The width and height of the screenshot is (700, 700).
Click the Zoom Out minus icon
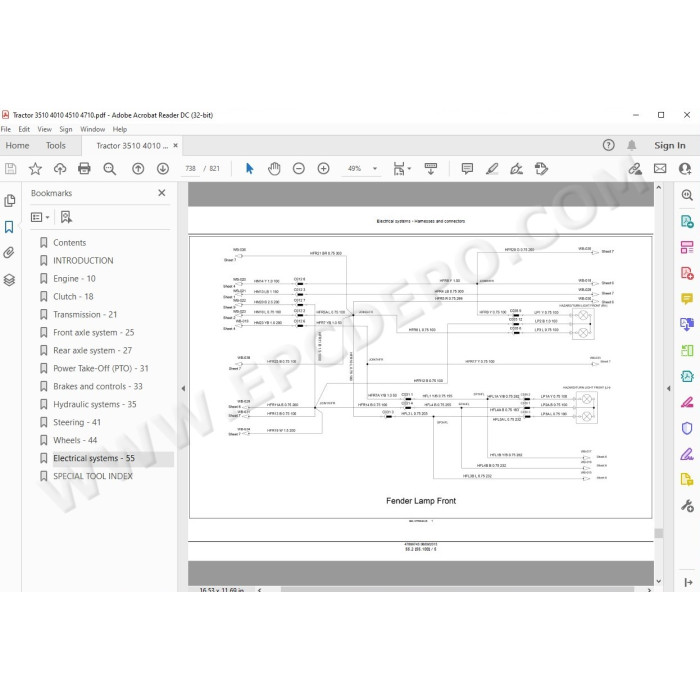[x=299, y=168]
